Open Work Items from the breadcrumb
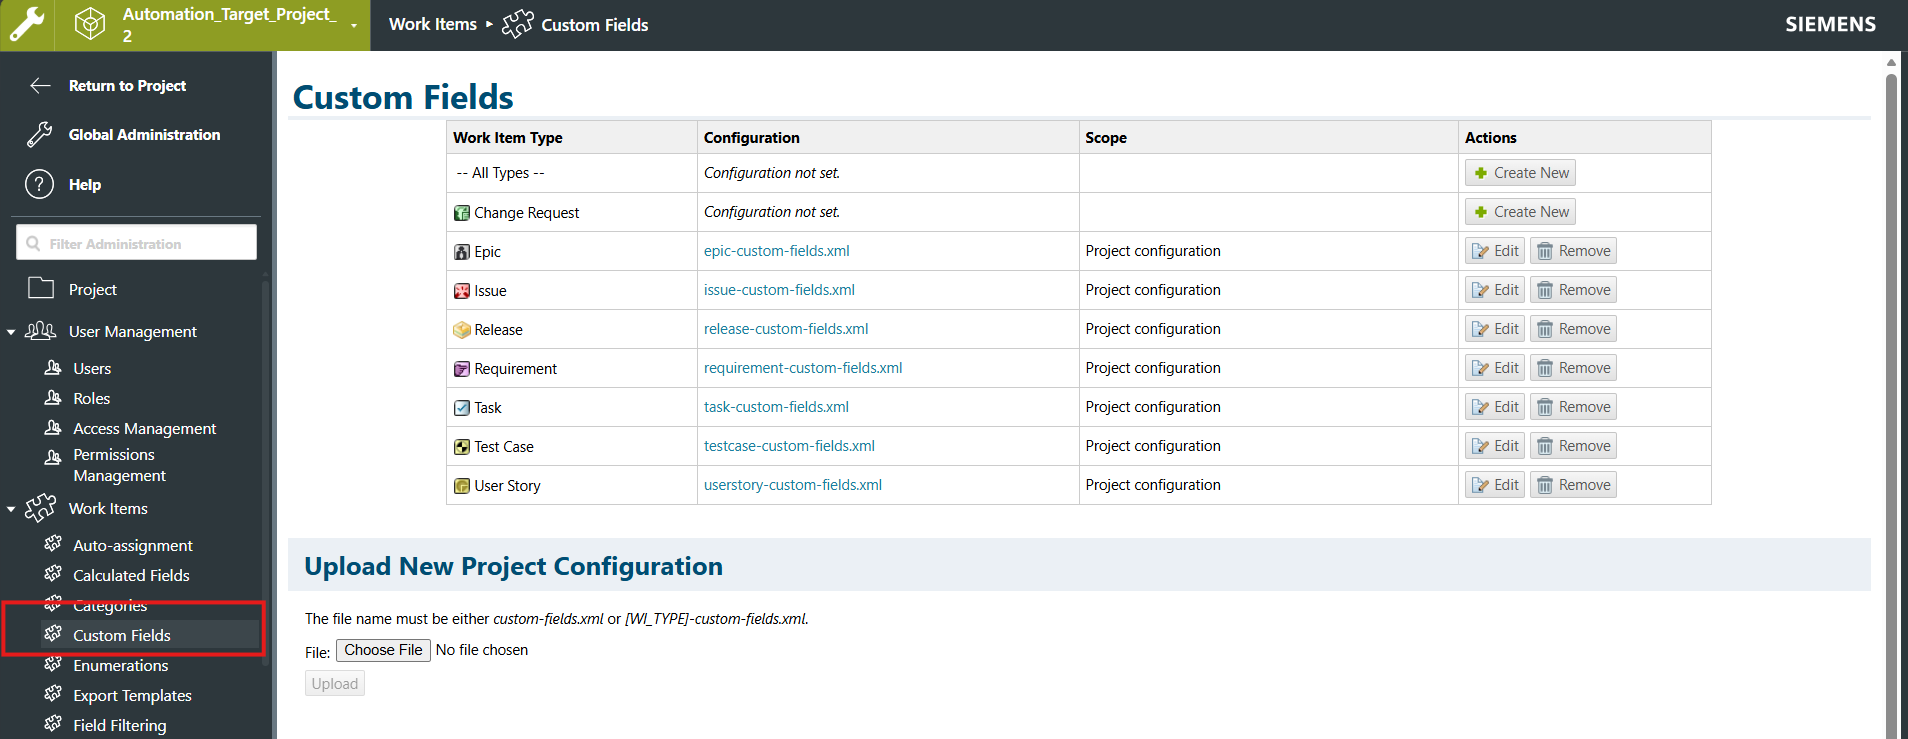Screen dimensions: 1908x739 click(432, 25)
